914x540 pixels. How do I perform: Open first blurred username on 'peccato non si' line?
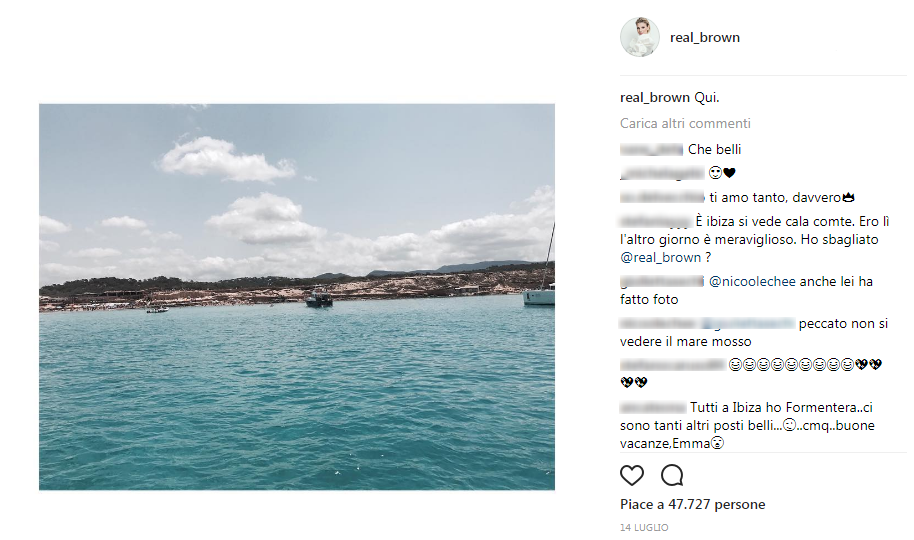(657, 324)
